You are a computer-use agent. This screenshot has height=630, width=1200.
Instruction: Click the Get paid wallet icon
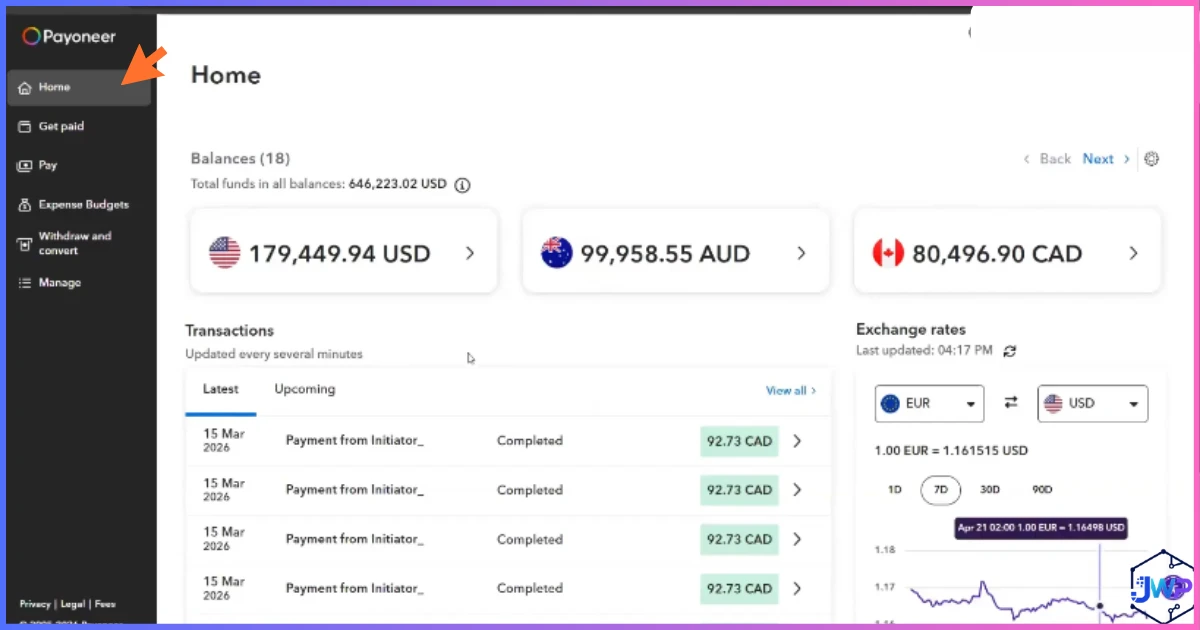point(25,127)
